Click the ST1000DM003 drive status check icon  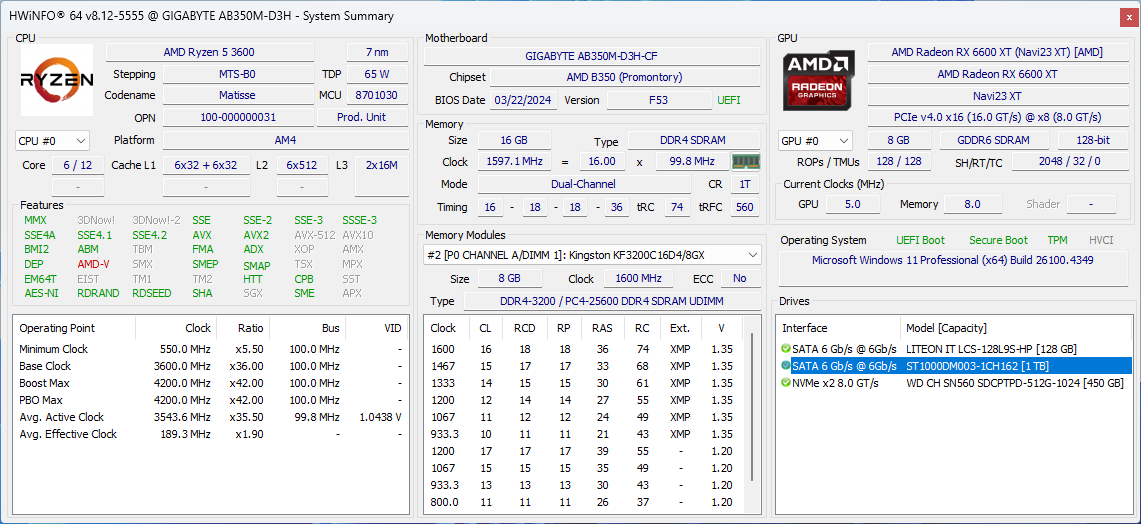(786, 366)
